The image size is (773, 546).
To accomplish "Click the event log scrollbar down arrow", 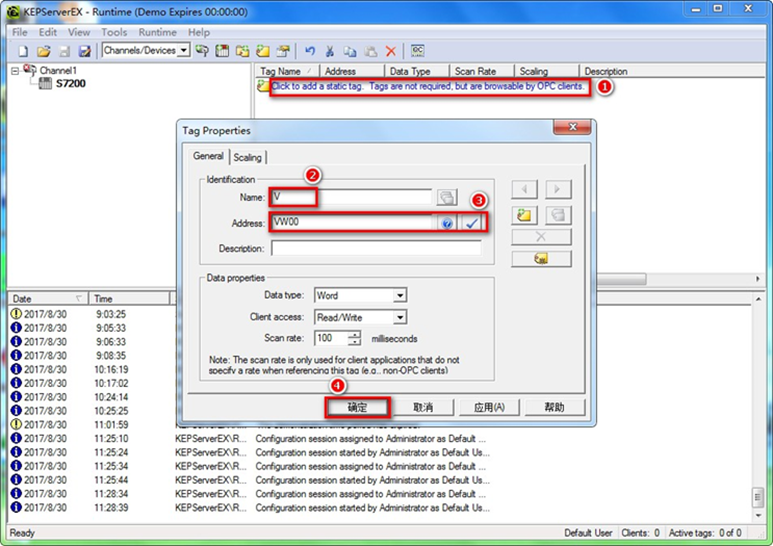I will [758, 515].
